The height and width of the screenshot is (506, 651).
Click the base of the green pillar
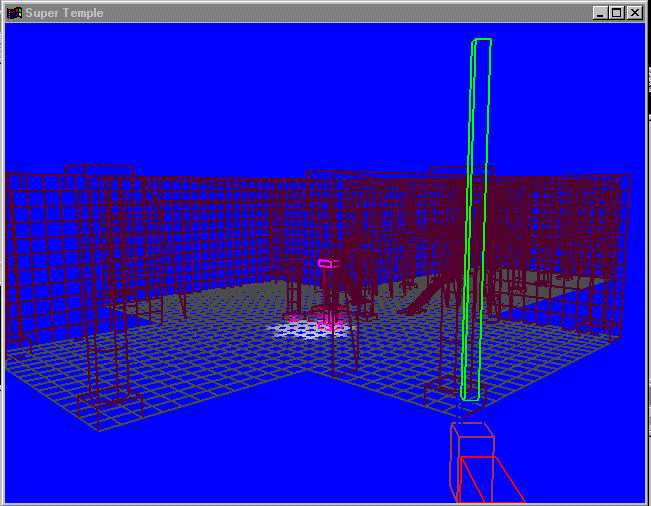[470, 392]
